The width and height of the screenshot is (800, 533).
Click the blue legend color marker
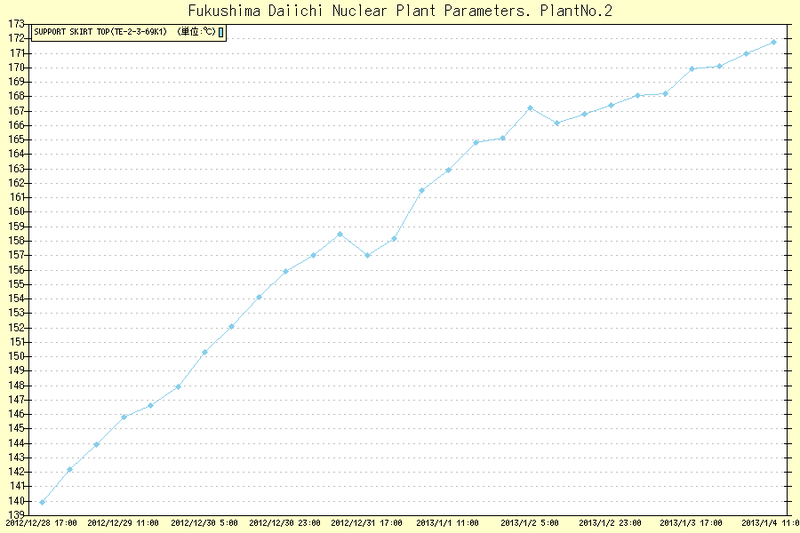coord(221,32)
